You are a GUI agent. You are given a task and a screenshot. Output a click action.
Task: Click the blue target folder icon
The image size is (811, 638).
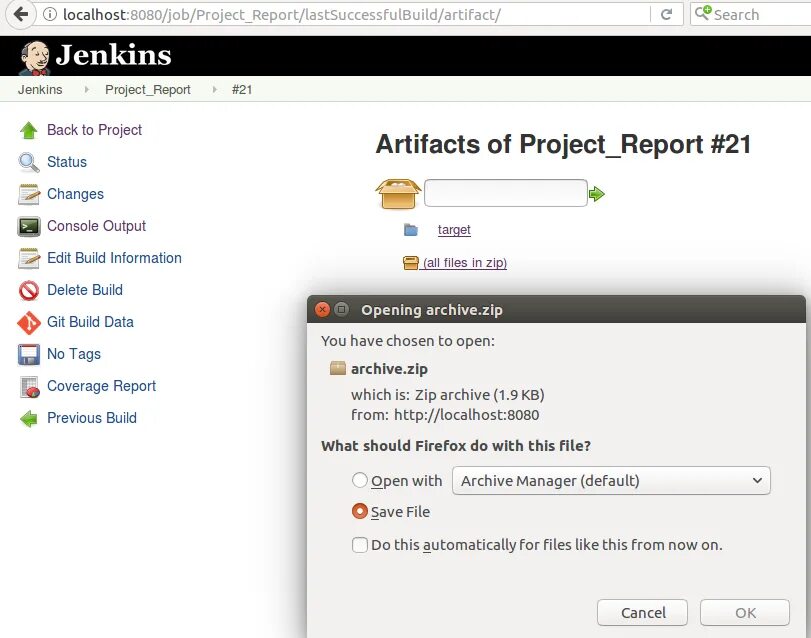pyautogui.click(x=411, y=230)
